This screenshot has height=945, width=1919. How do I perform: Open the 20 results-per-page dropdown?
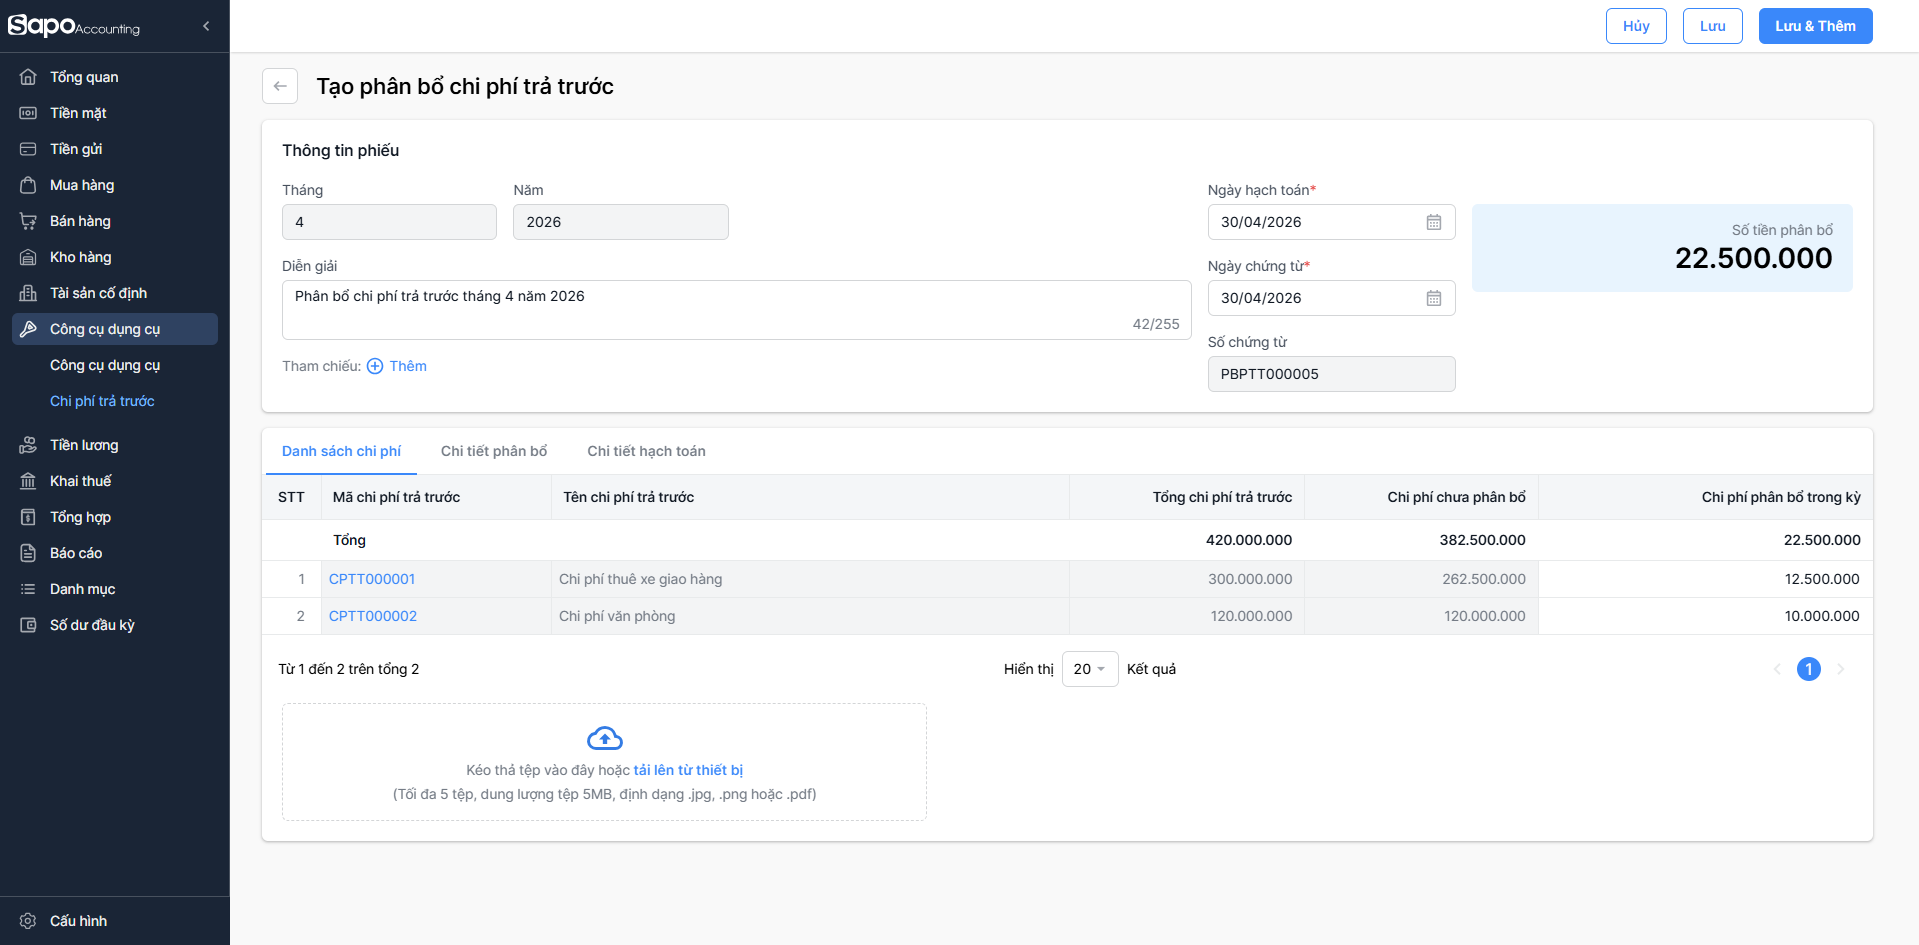[1089, 669]
